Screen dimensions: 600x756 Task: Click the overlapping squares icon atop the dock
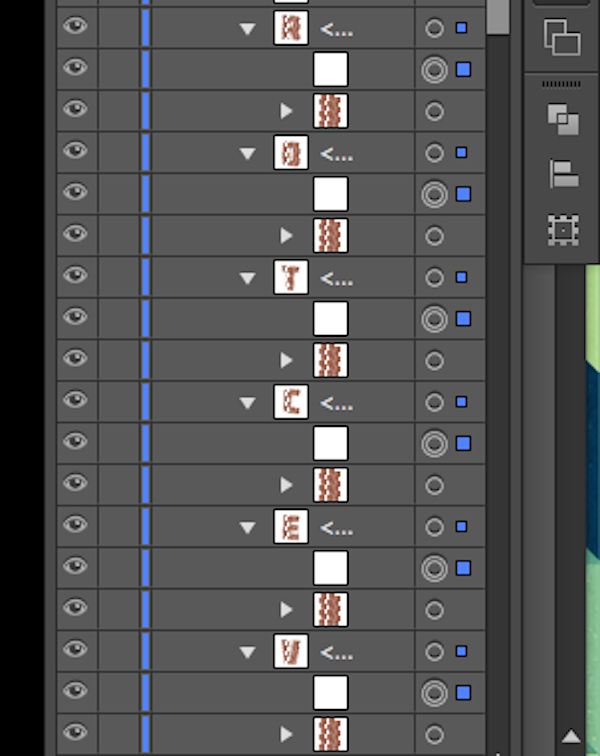[562, 37]
